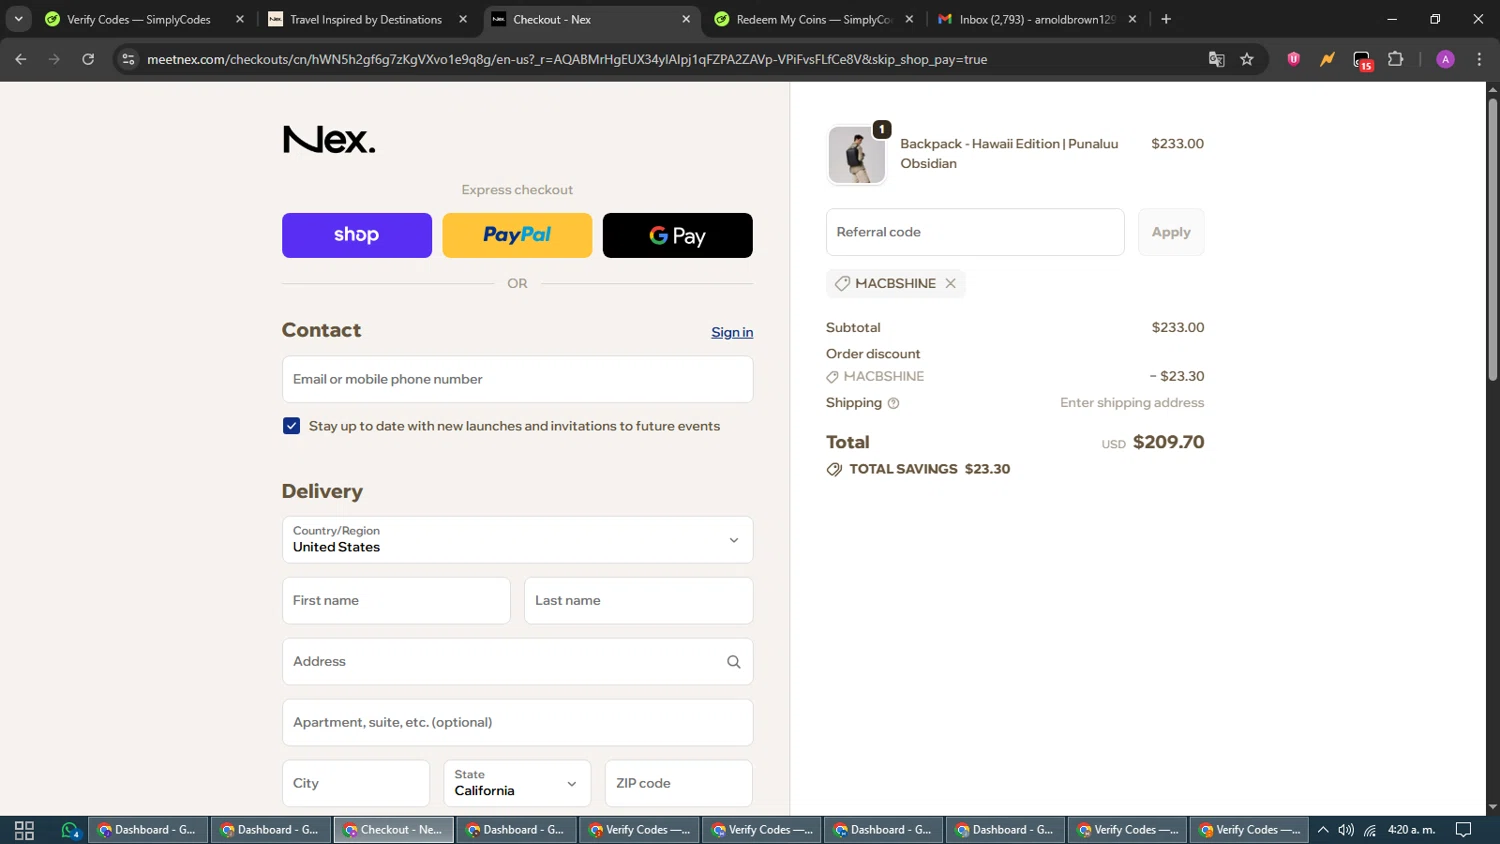The height and width of the screenshot is (844, 1500).
Task: Click the Subtotal $233.00 value
Action: [1178, 328]
